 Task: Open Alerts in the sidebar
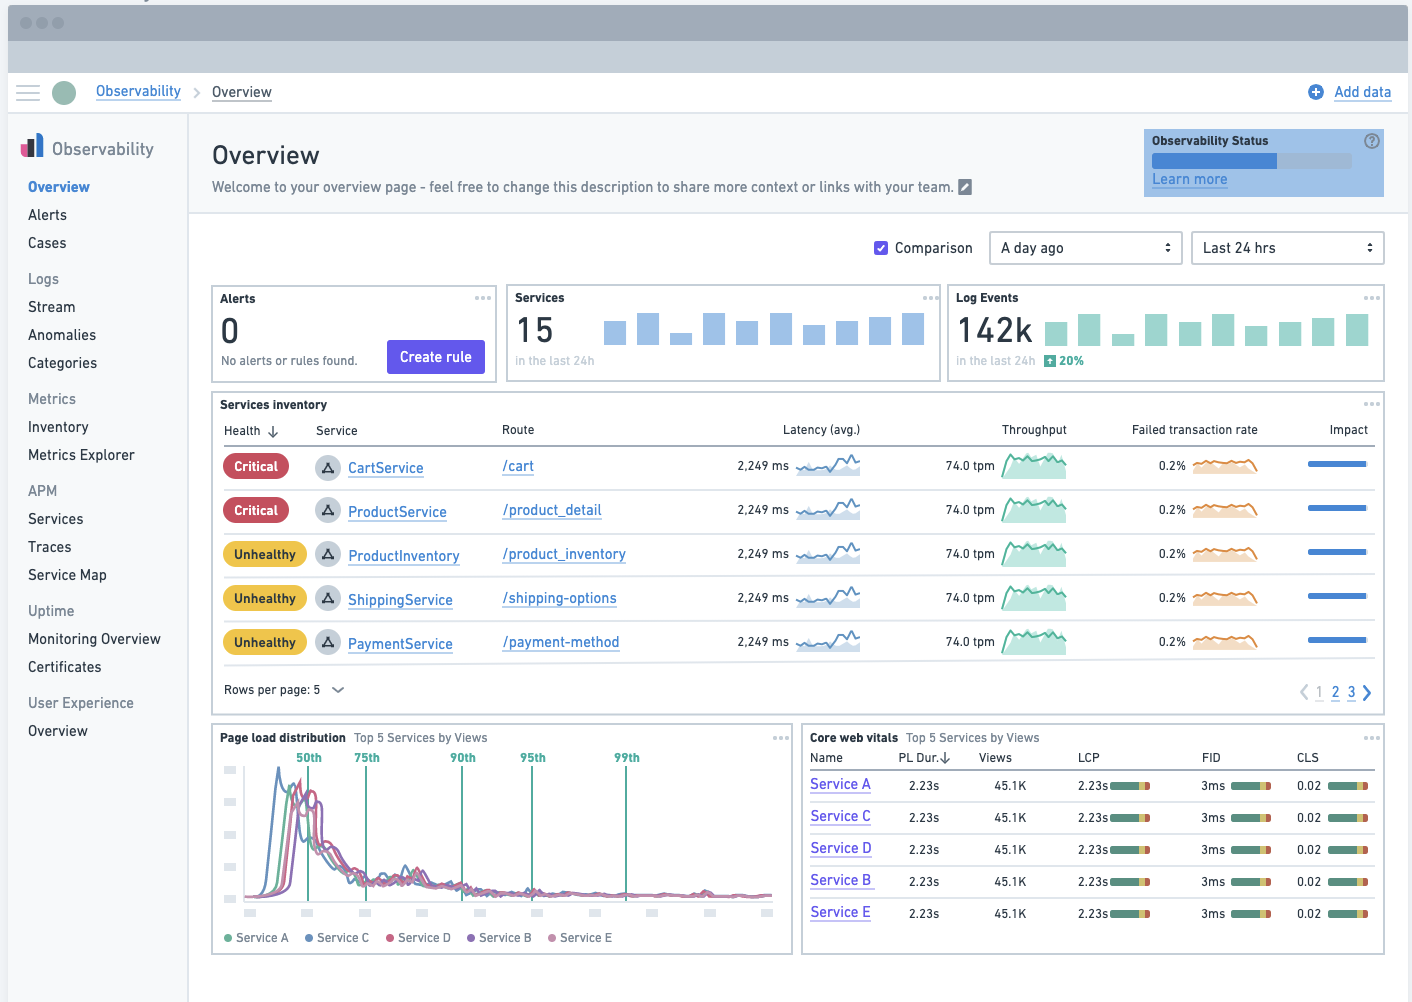click(x=47, y=215)
